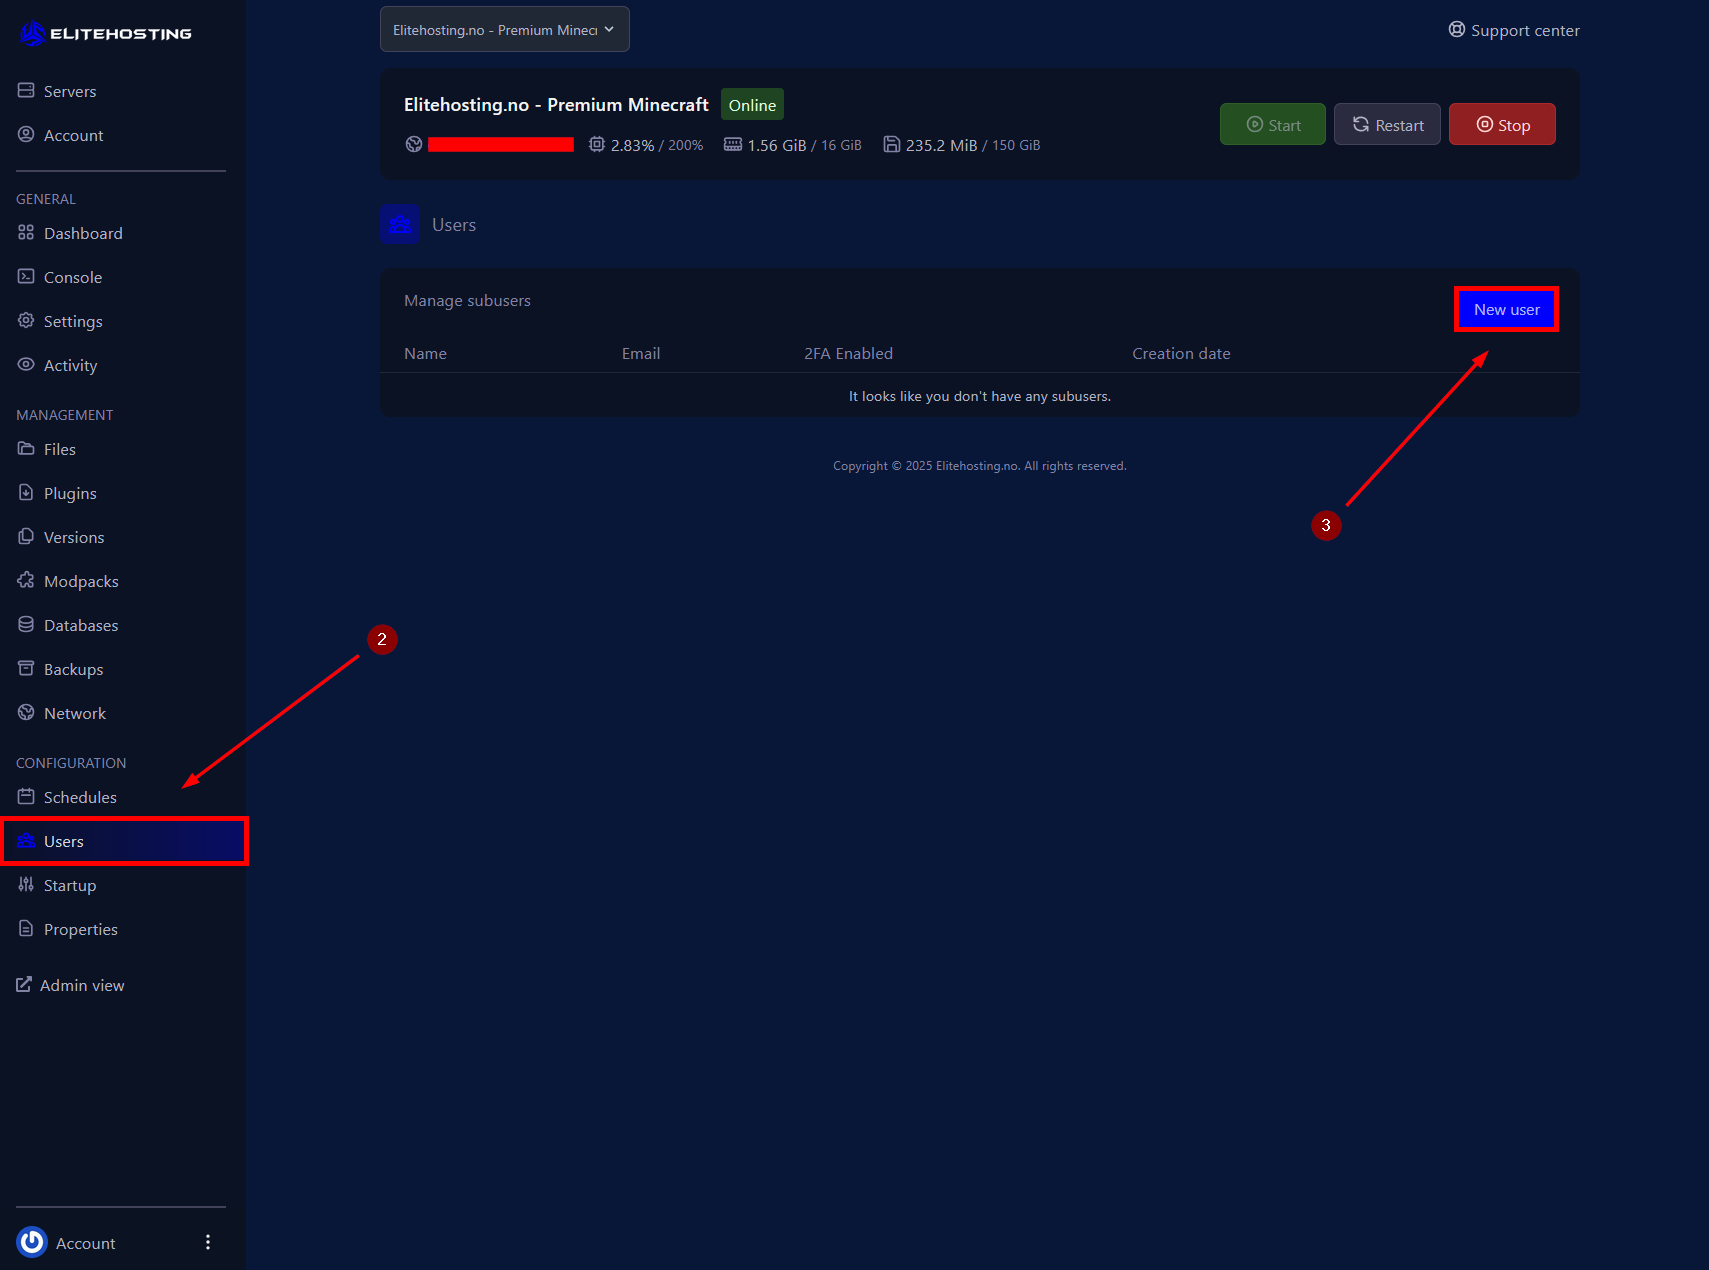Click the Account icon in top sidebar
The width and height of the screenshot is (1709, 1270).
click(x=26, y=134)
